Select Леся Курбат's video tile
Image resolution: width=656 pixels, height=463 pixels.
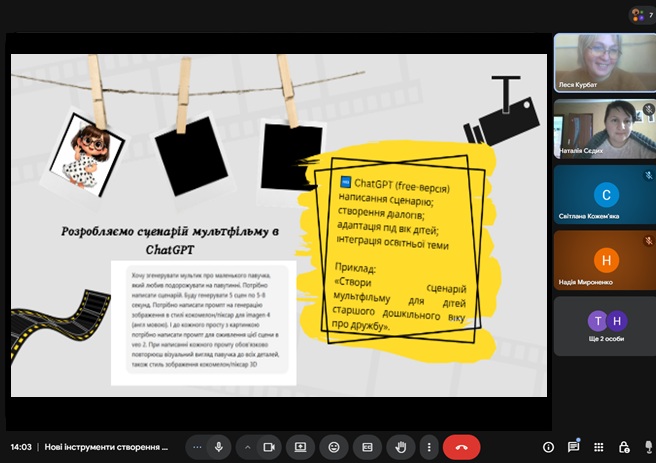coord(604,62)
